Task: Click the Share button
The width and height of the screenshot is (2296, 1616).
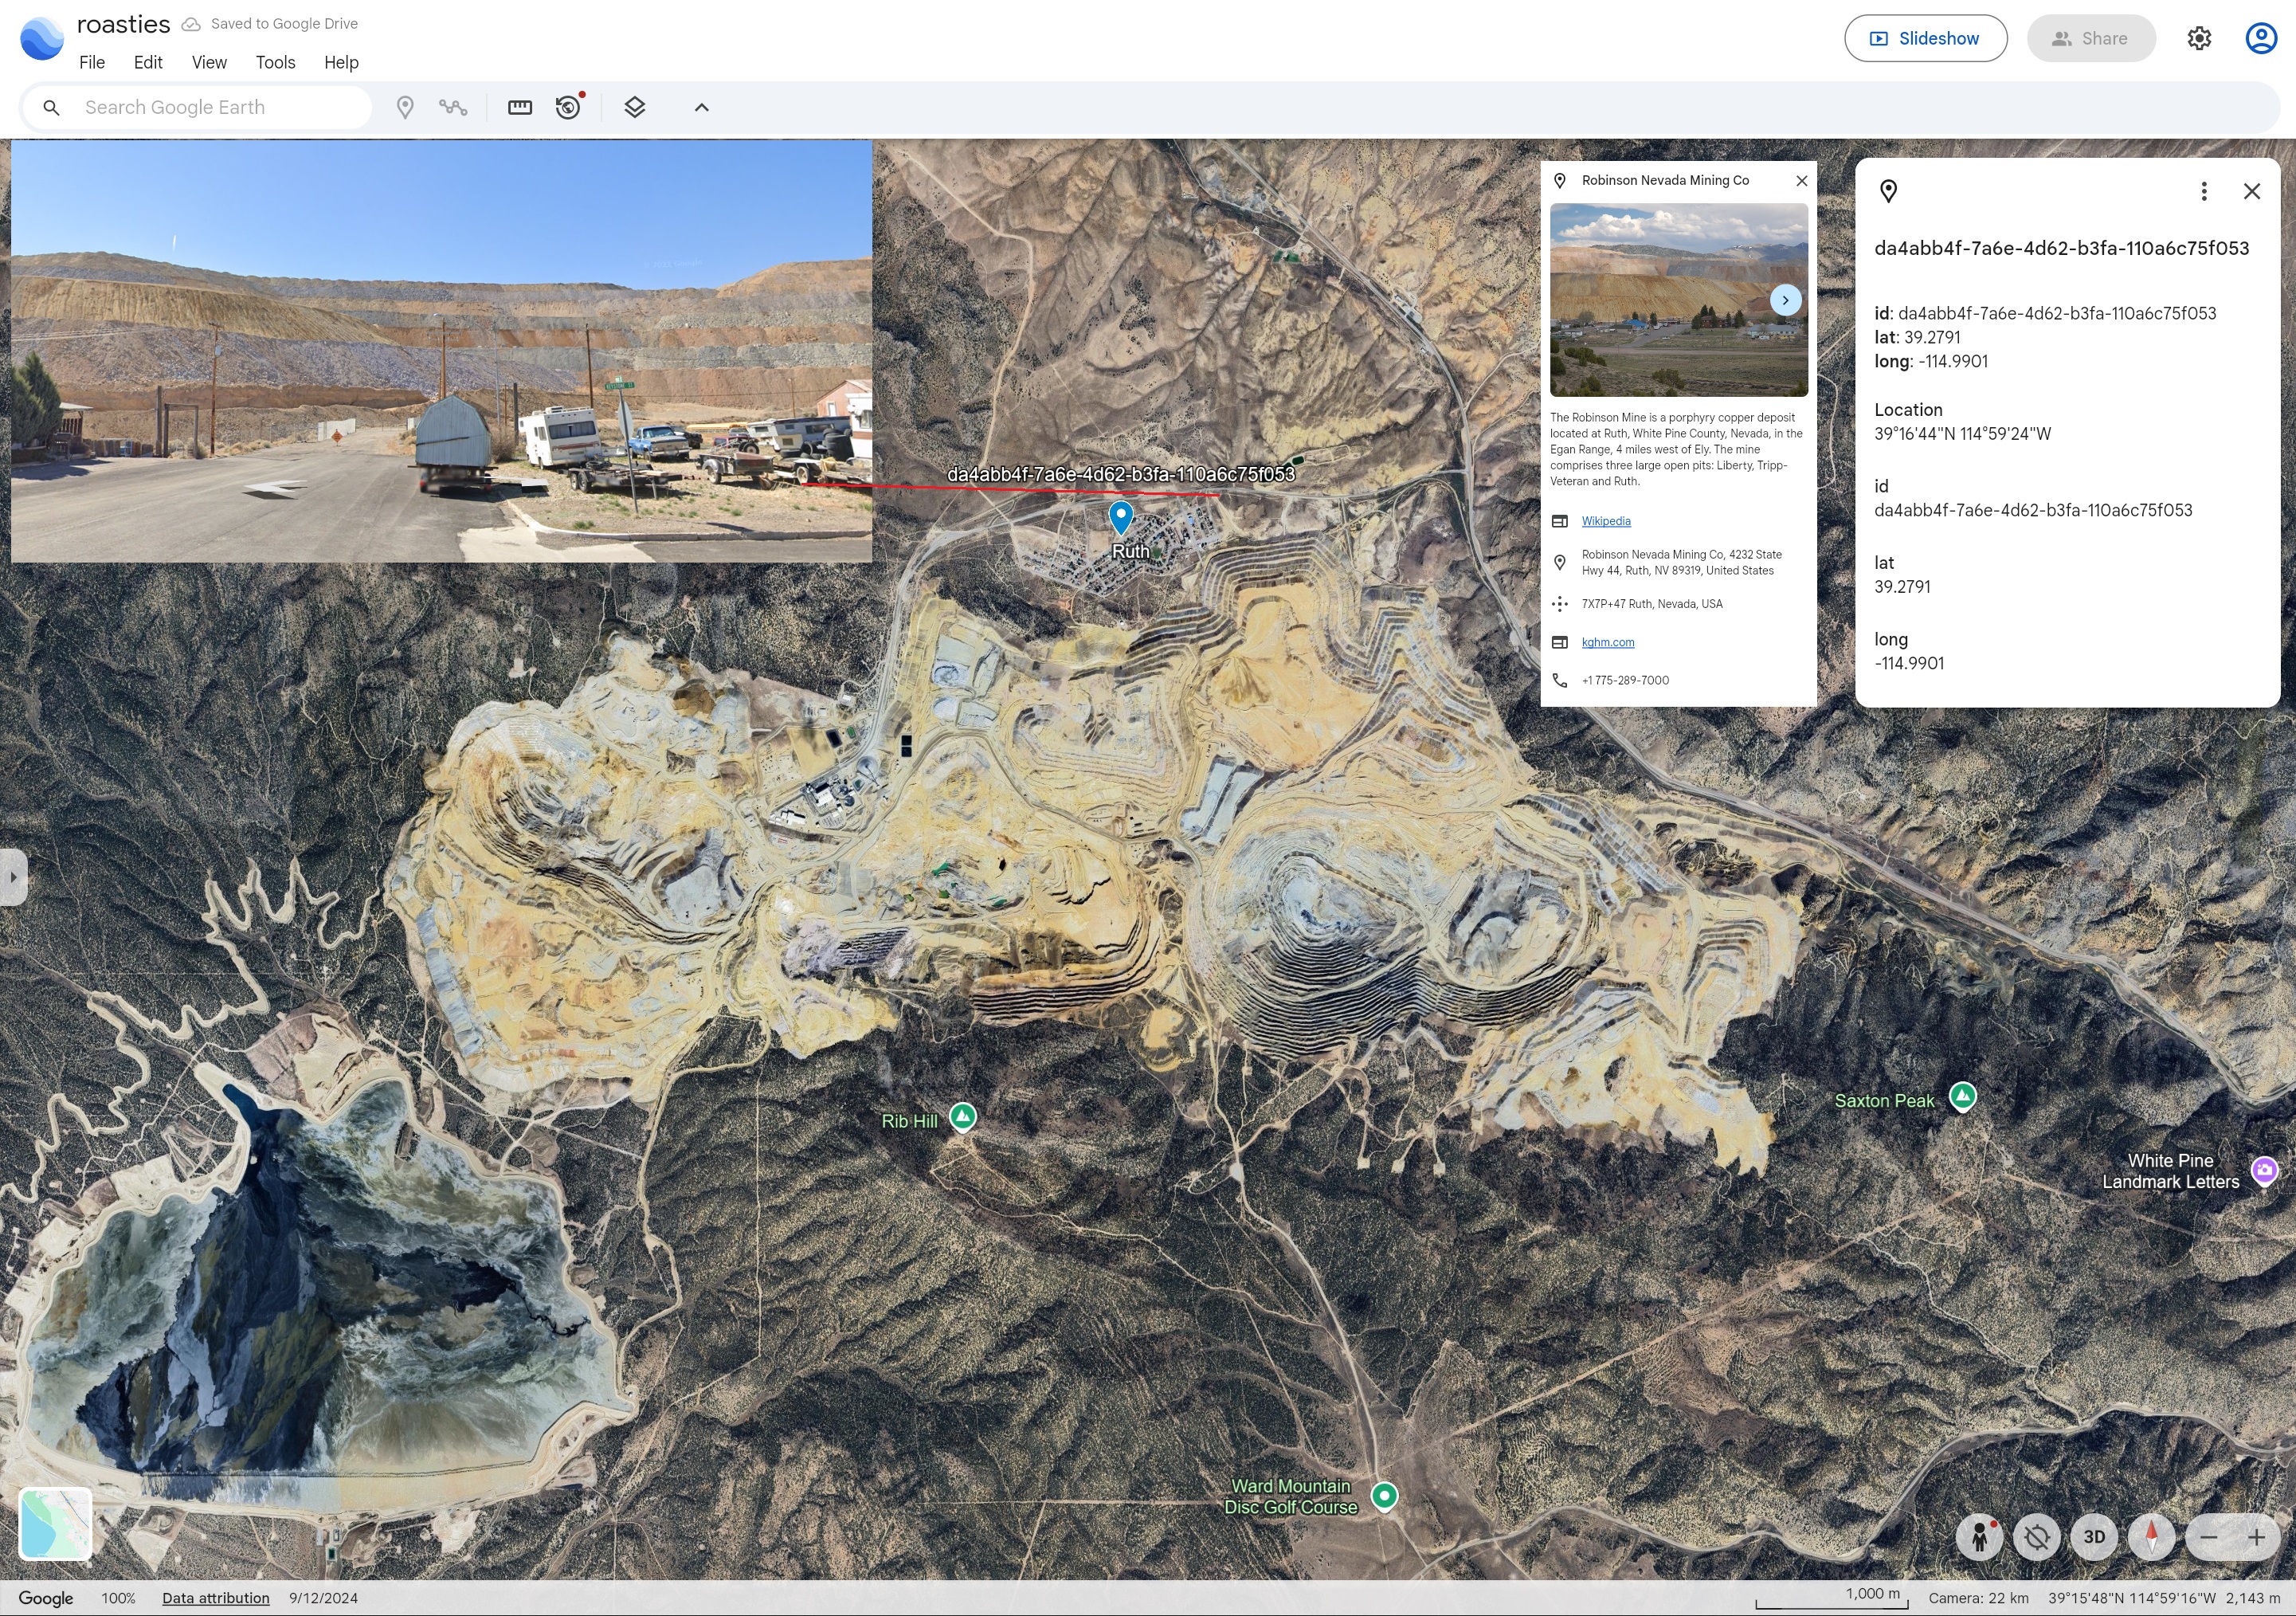Action: pos(2090,38)
